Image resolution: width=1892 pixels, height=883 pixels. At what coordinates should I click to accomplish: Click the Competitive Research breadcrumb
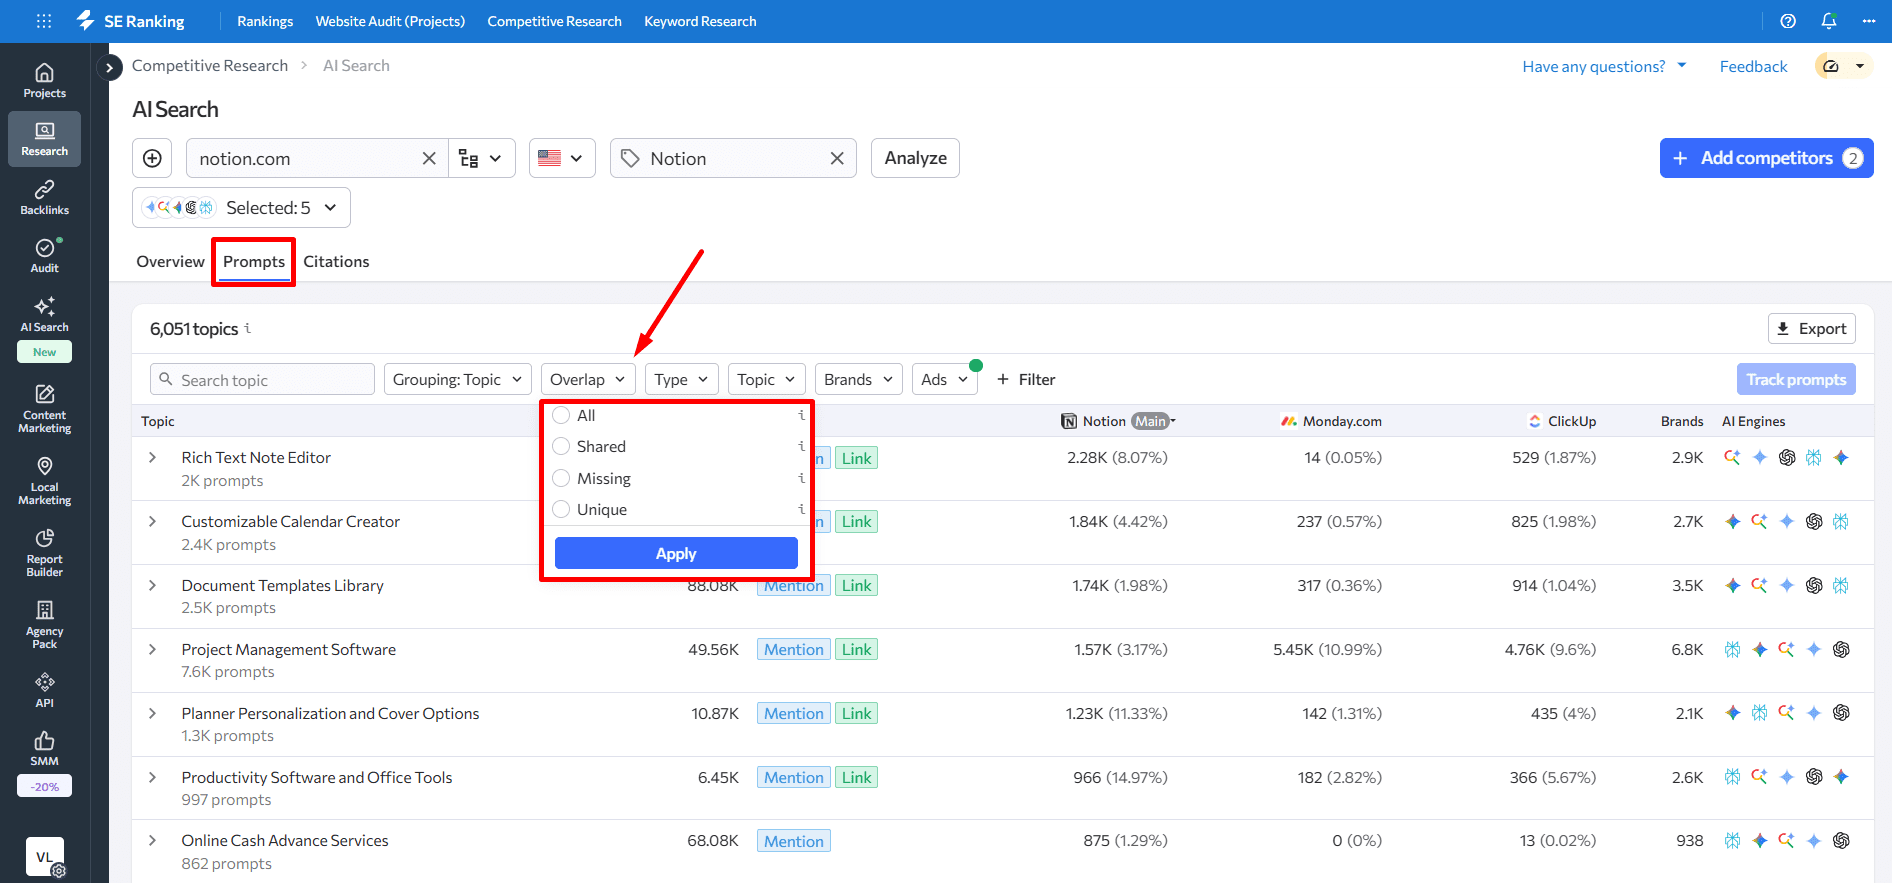click(210, 65)
